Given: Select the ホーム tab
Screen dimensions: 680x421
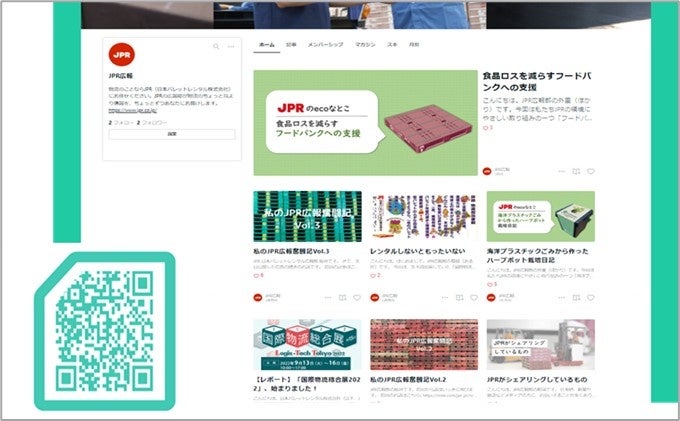Looking at the screenshot, I should point(267,45).
